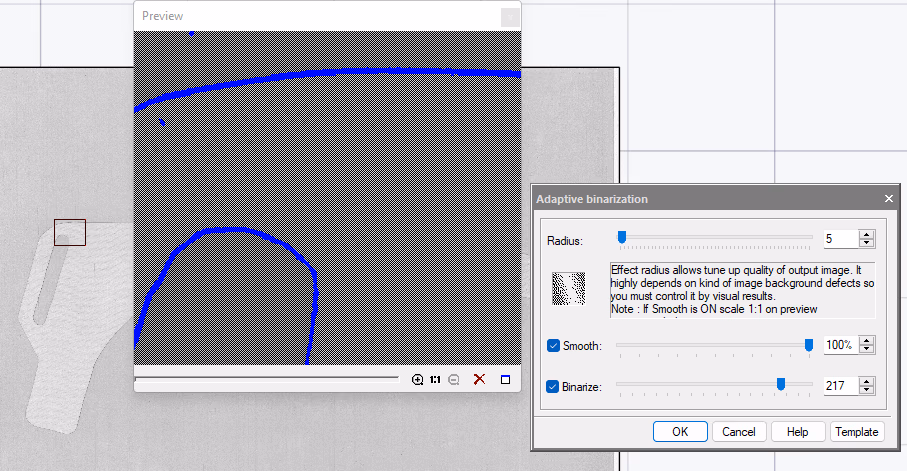Click the Template button
Screen dimensions: 907x471
[x=857, y=432]
